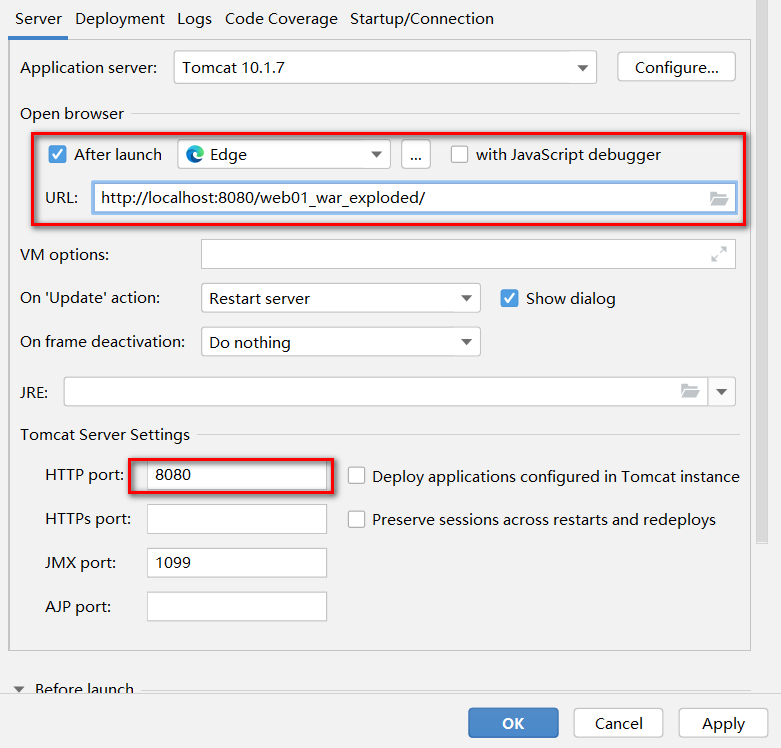Toggle the Show dialog checkbox
The height and width of the screenshot is (748, 781).
click(x=509, y=298)
